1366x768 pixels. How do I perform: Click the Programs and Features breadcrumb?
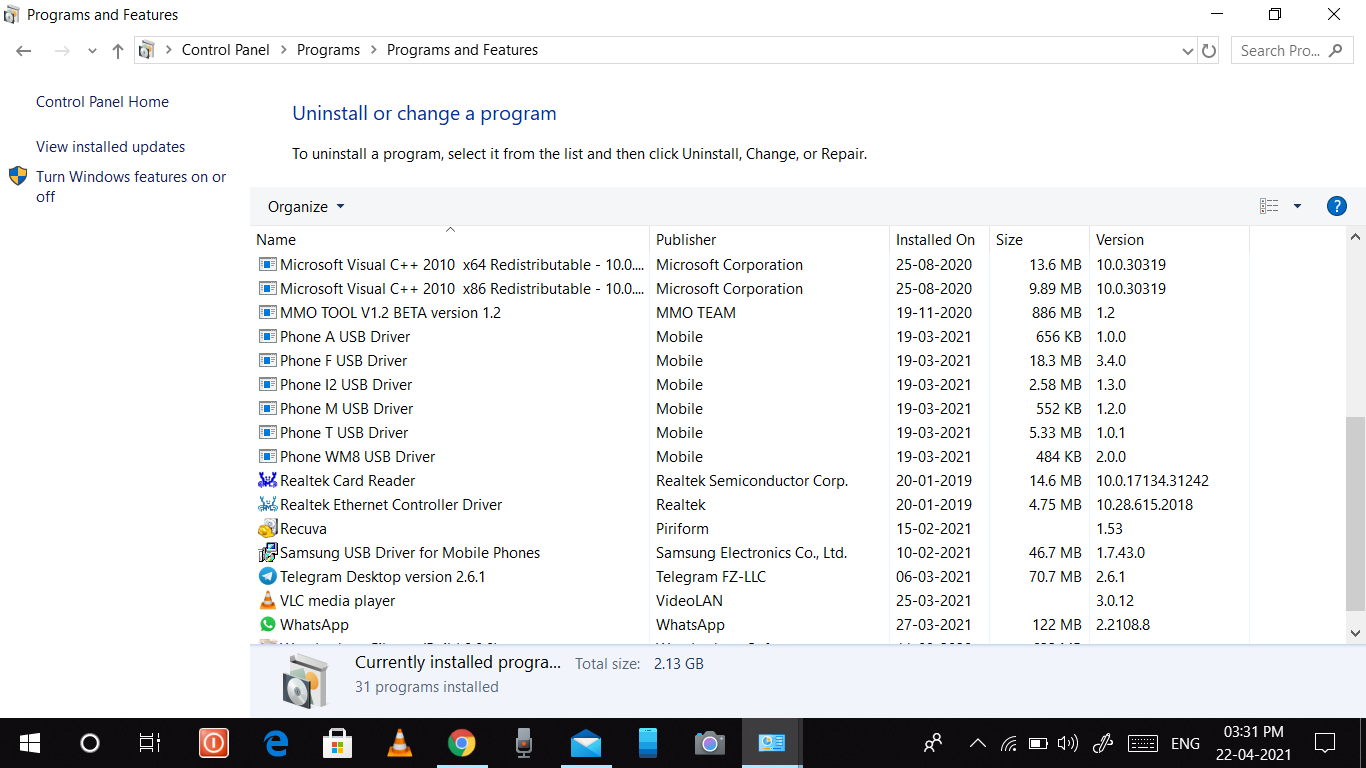(x=462, y=50)
